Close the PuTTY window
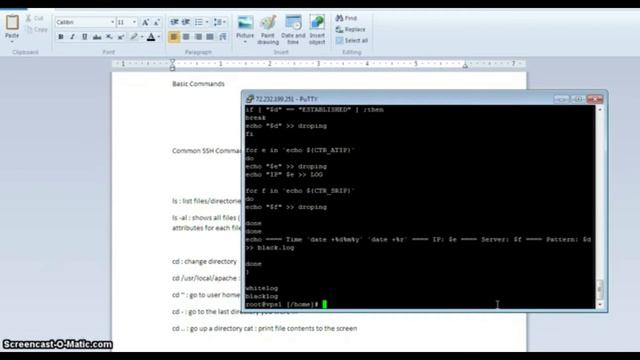Screen dimensions: 640x360 [x=595, y=99]
